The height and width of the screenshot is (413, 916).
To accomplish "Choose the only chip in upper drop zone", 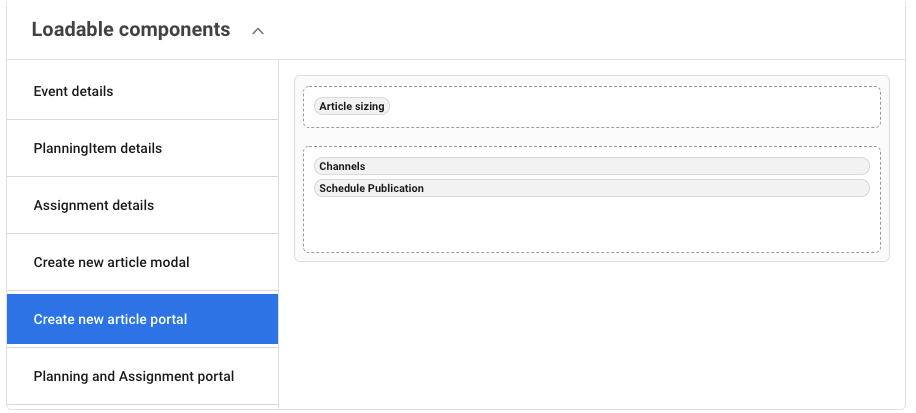I will [x=352, y=106].
